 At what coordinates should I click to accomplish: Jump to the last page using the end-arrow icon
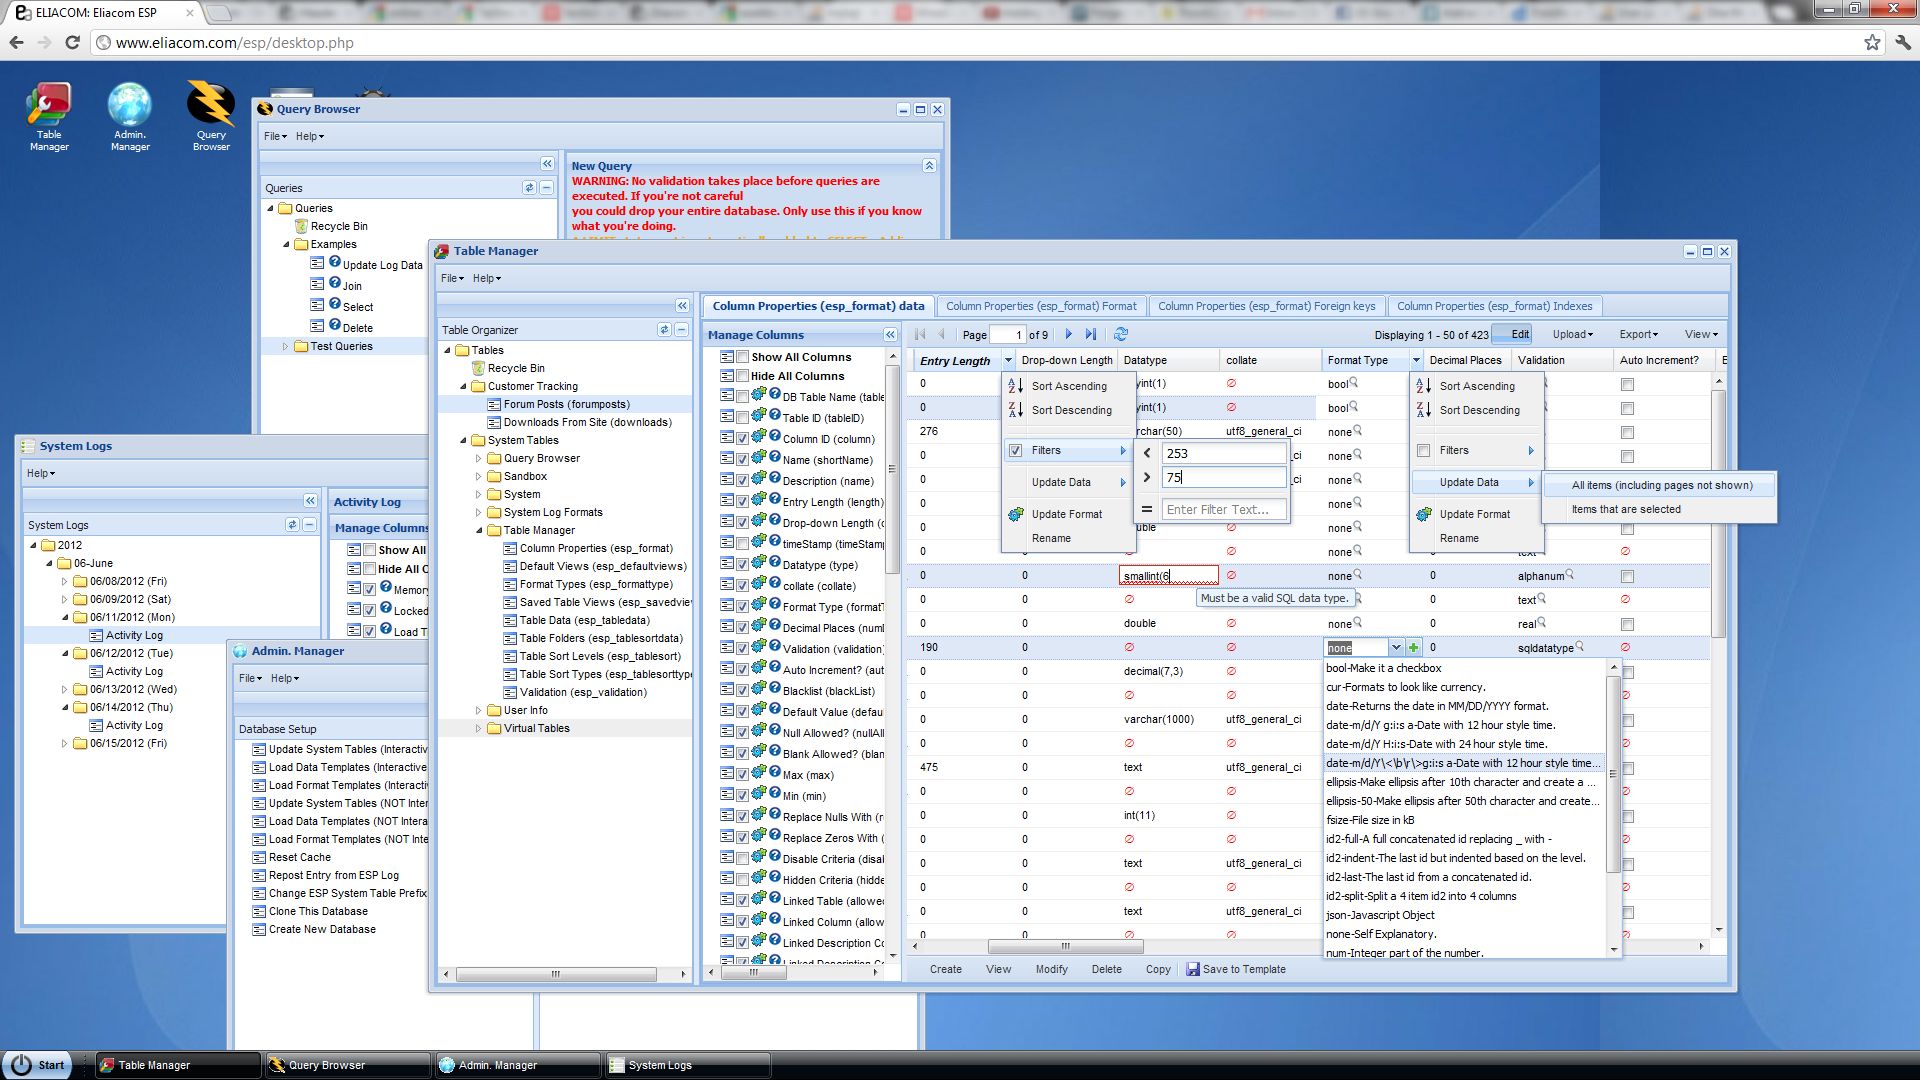click(1091, 335)
